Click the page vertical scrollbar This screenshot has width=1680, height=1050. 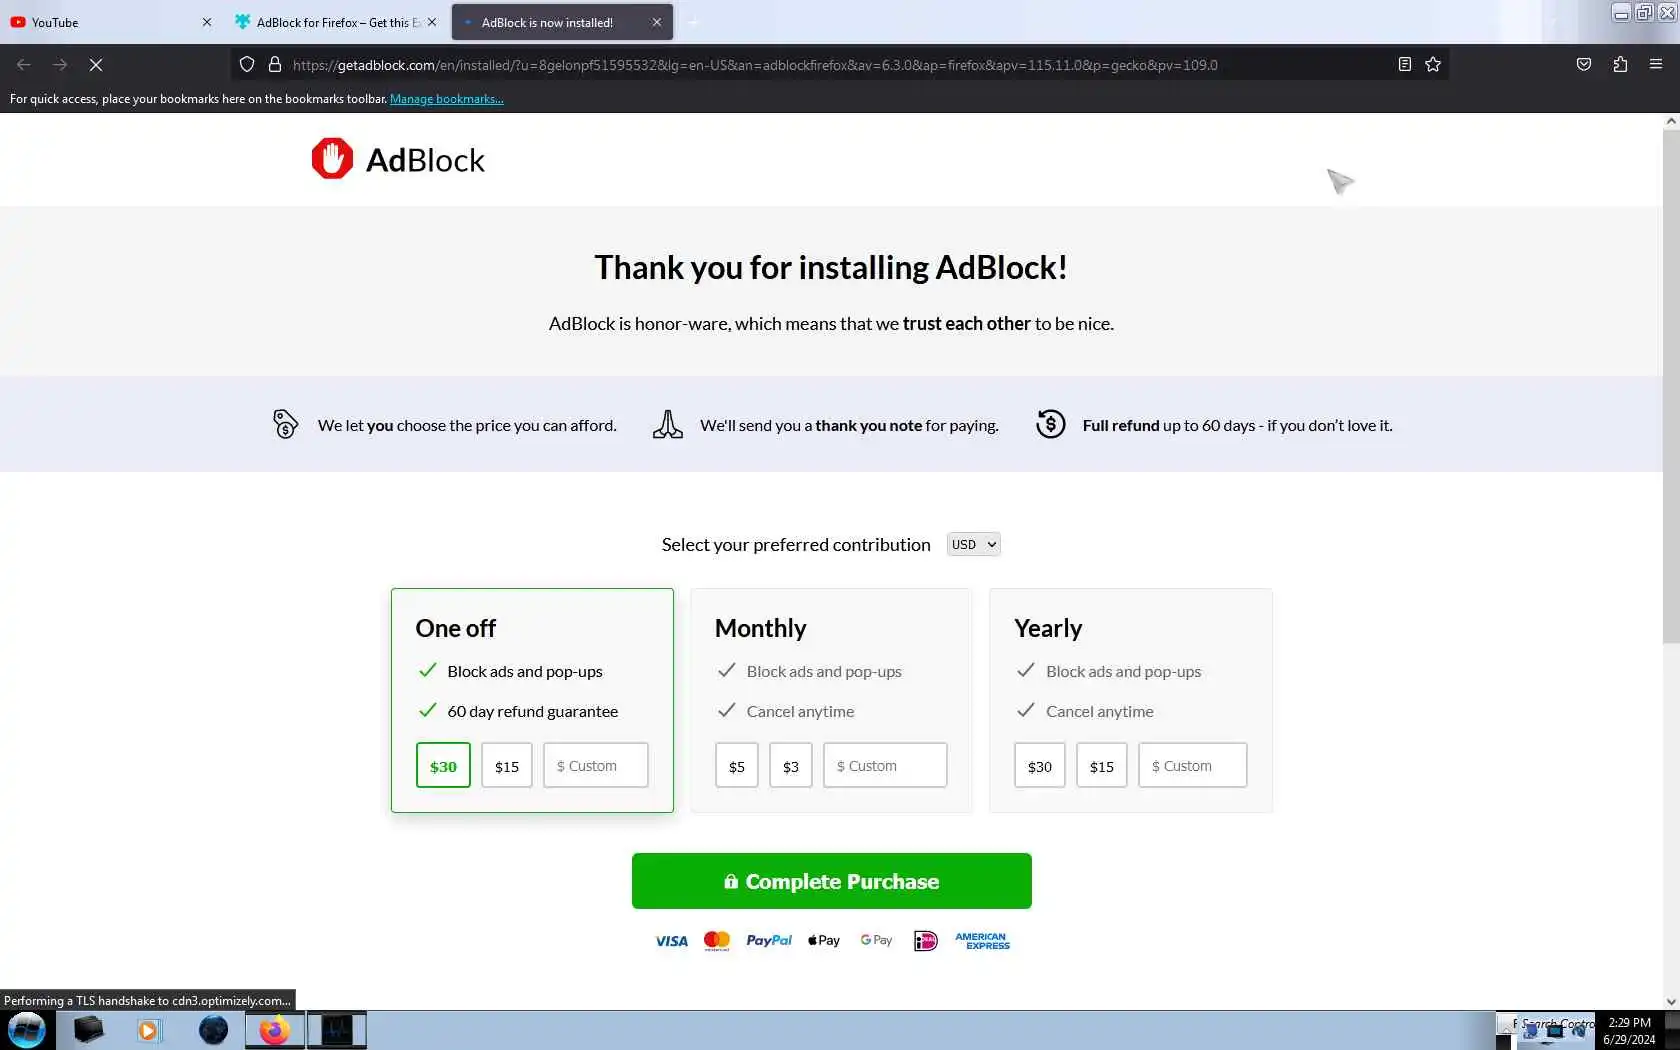[x=1671, y=385]
